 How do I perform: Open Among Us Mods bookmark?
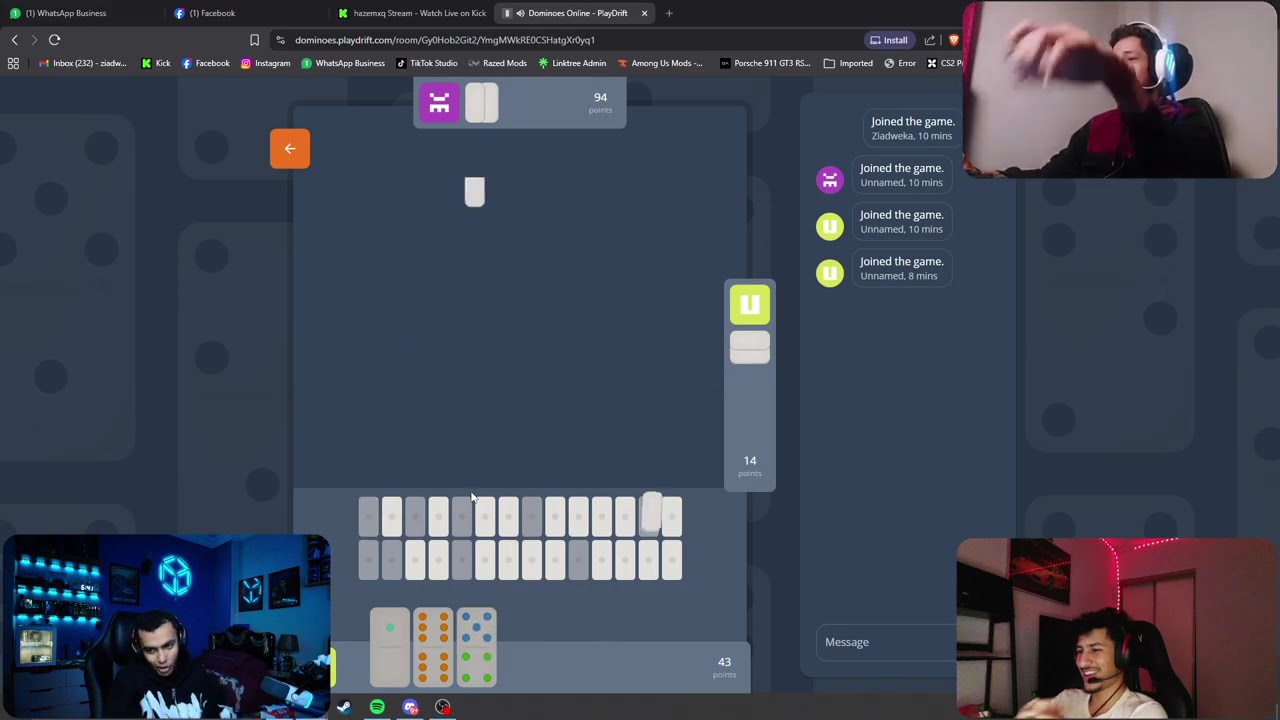(x=660, y=63)
